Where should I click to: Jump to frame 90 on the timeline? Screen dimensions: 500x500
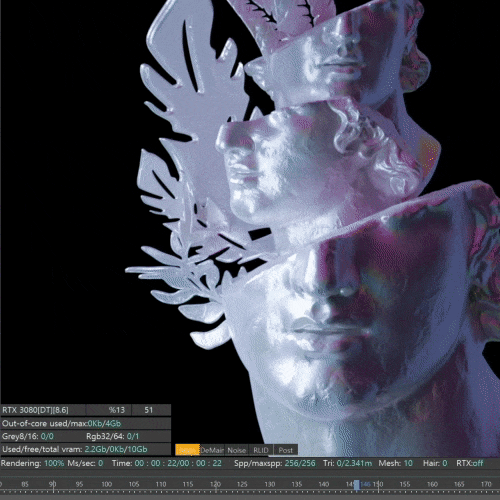pyautogui.click(x=52, y=484)
